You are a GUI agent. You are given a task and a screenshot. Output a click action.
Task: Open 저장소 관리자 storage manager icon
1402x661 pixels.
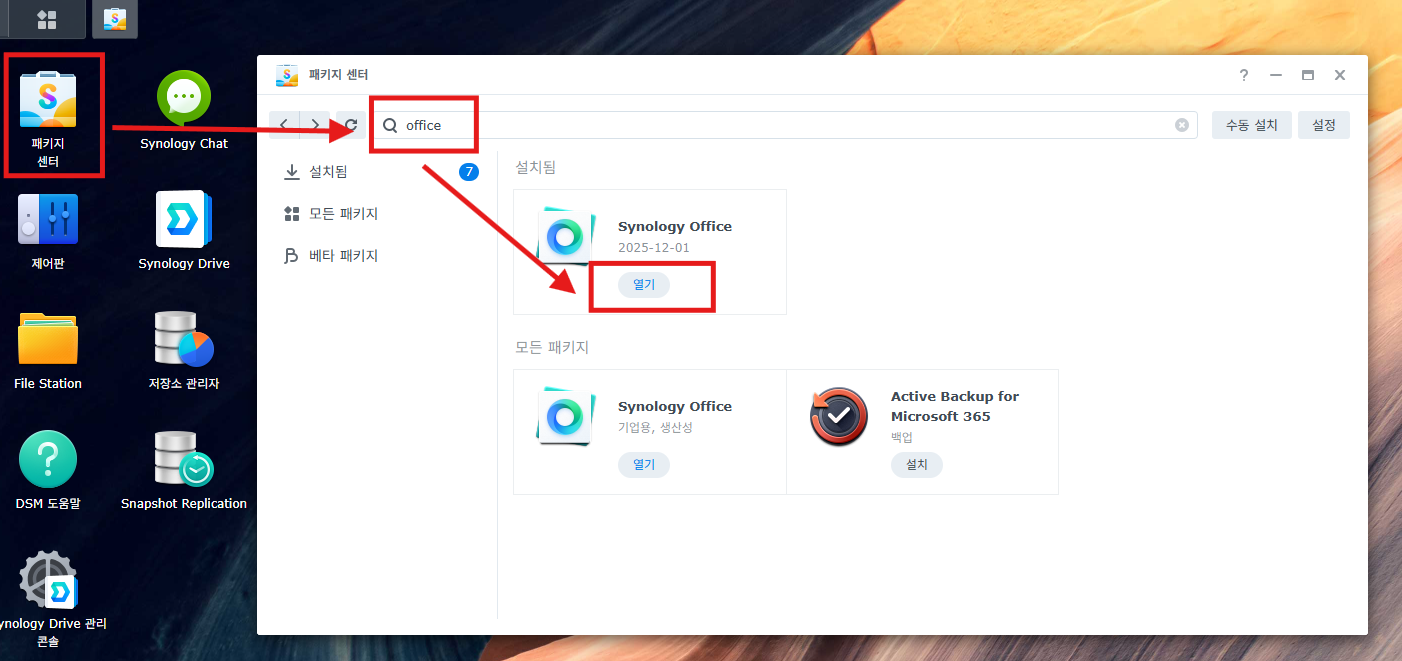184,338
